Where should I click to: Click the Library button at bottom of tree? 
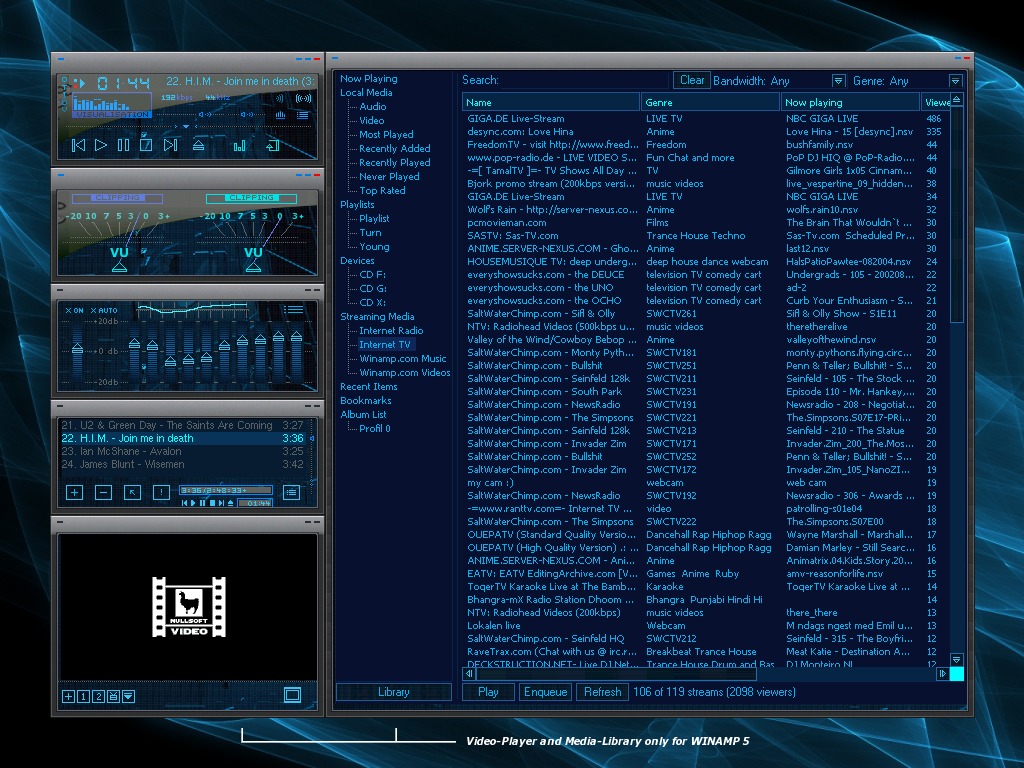394,692
